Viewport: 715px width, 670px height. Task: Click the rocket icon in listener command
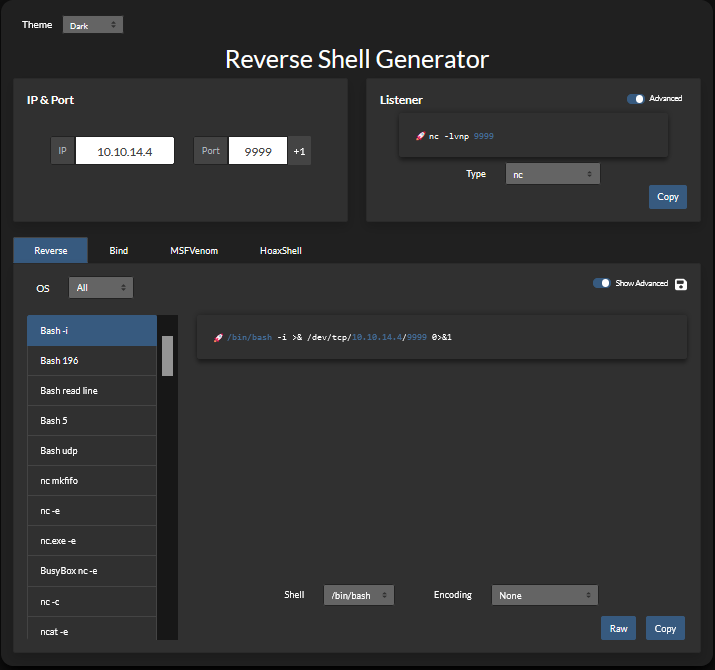pos(420,136)
